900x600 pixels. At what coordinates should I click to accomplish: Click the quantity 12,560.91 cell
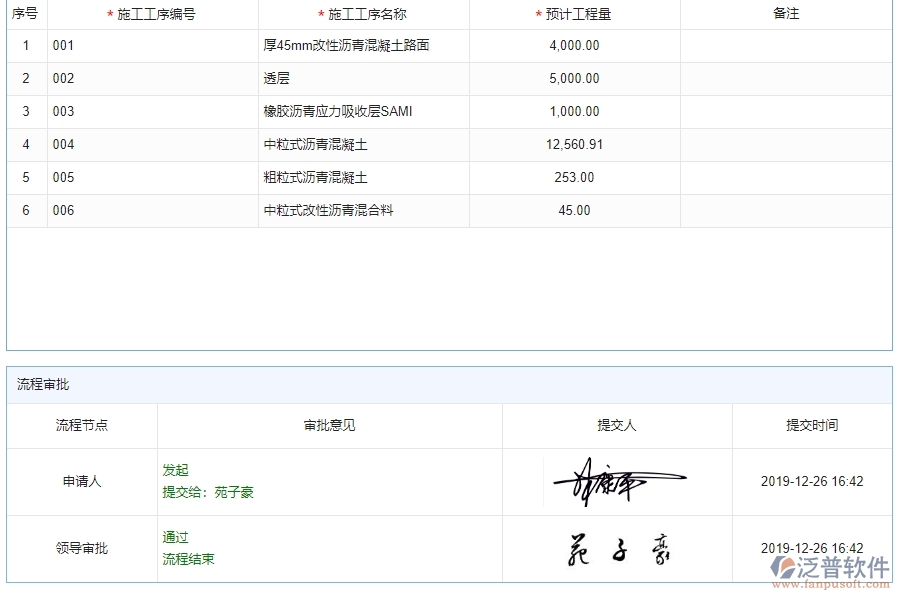(575, 144)
